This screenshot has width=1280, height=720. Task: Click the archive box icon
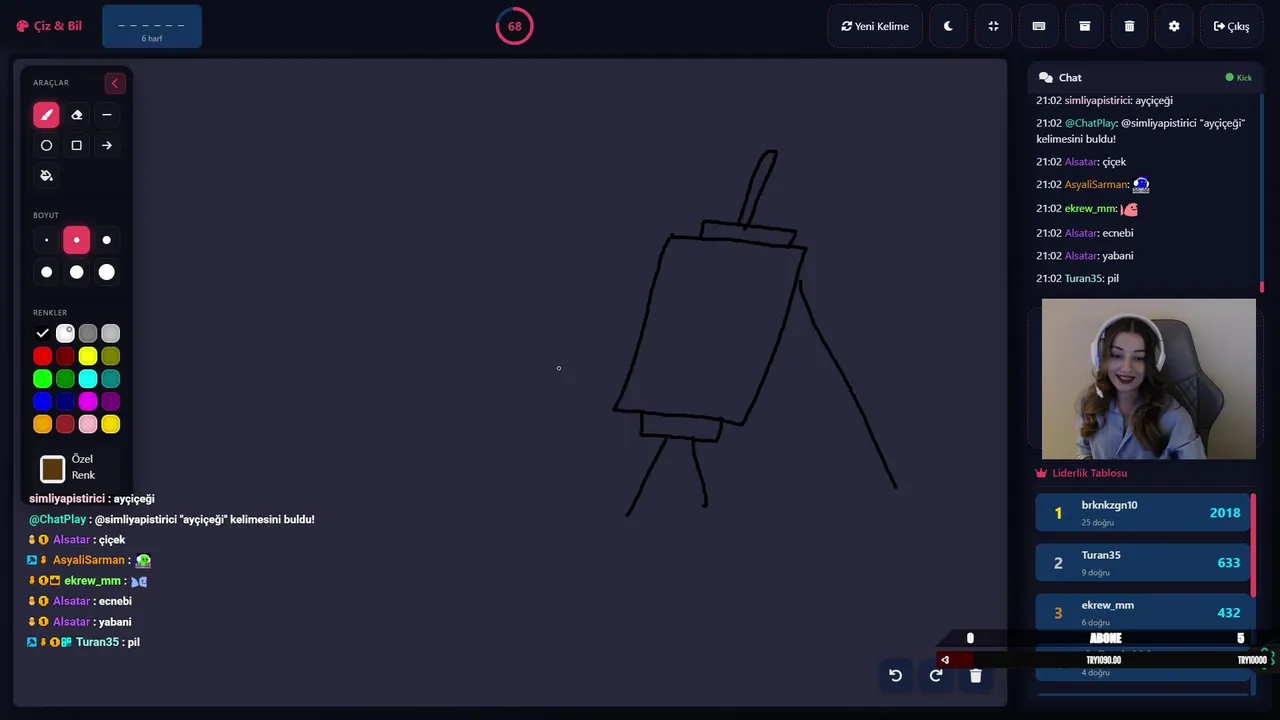1084,26
